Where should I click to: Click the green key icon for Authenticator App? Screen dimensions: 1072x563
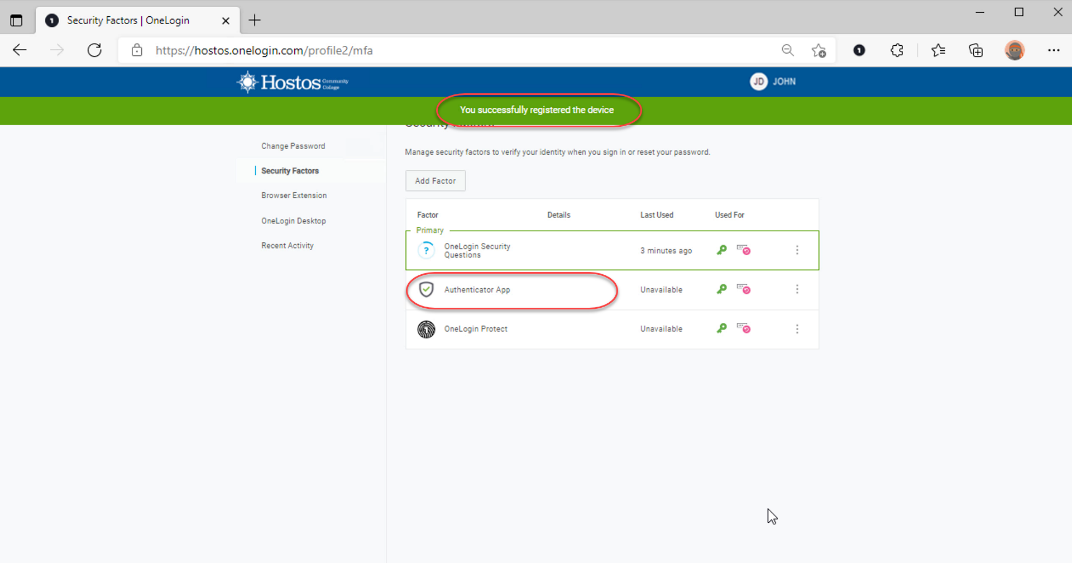(722, 289)
